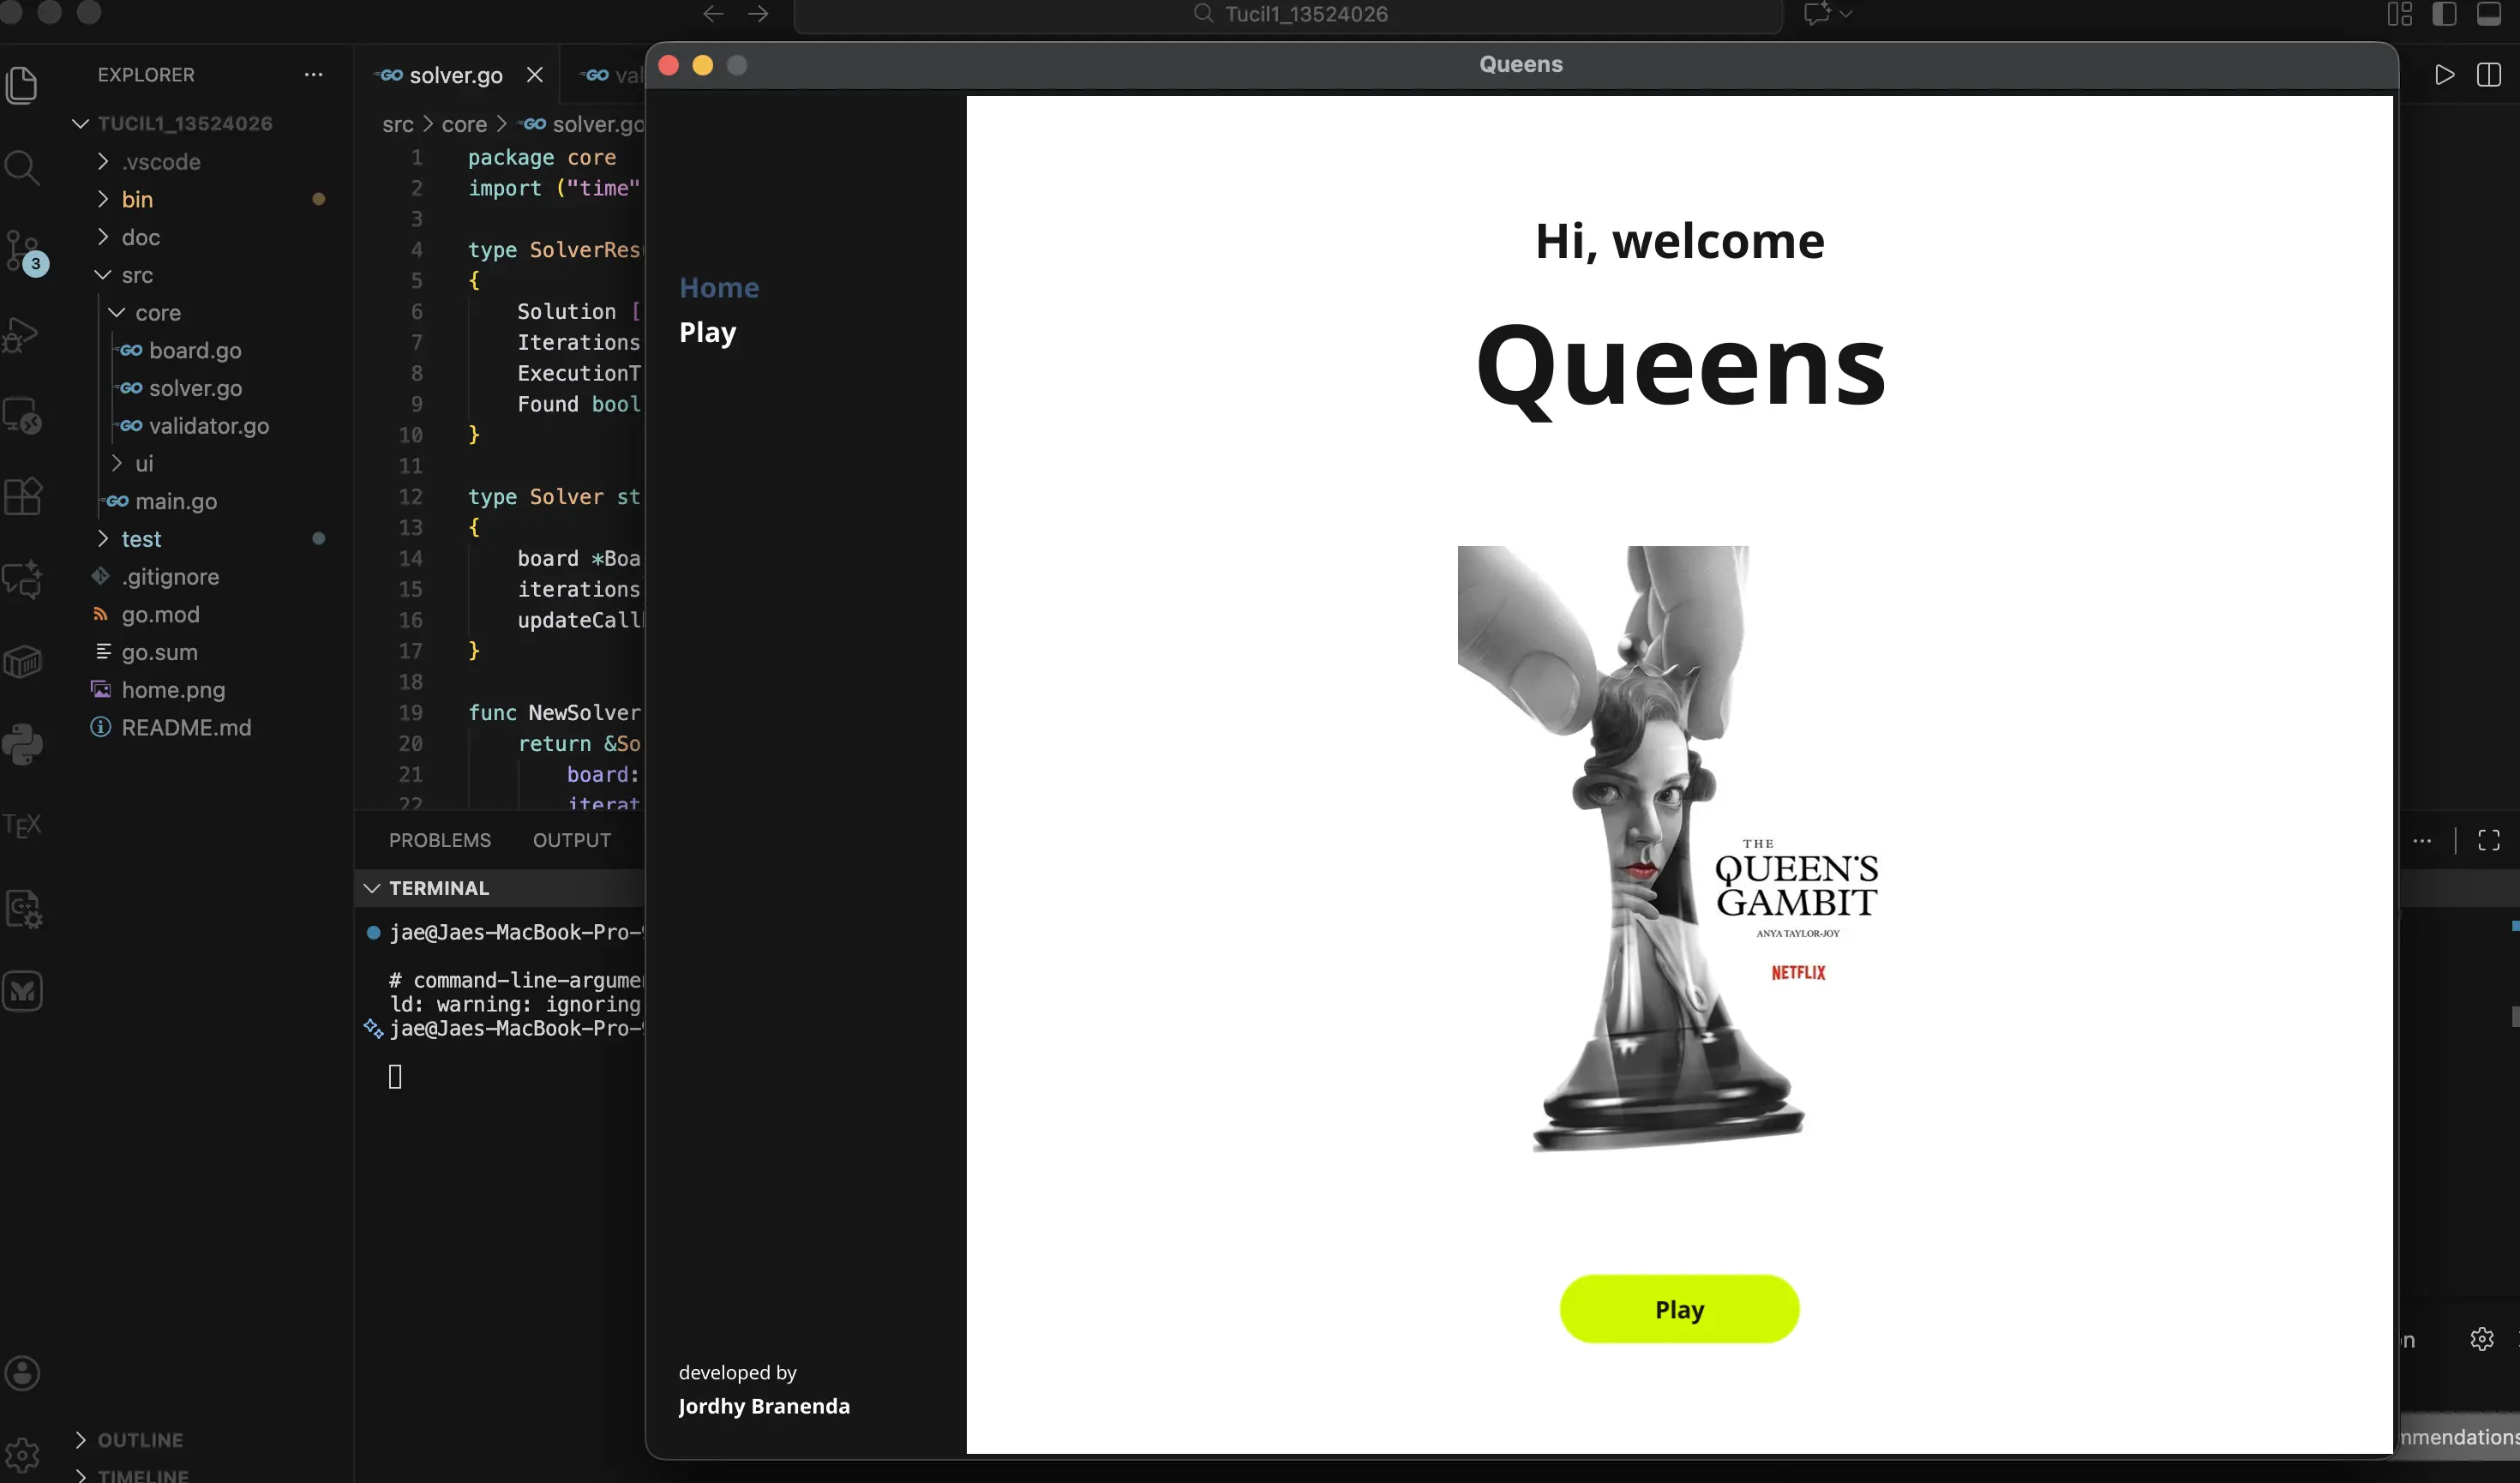Open the Python activity bar icon

pyautogui.click(x=22, y=744)
